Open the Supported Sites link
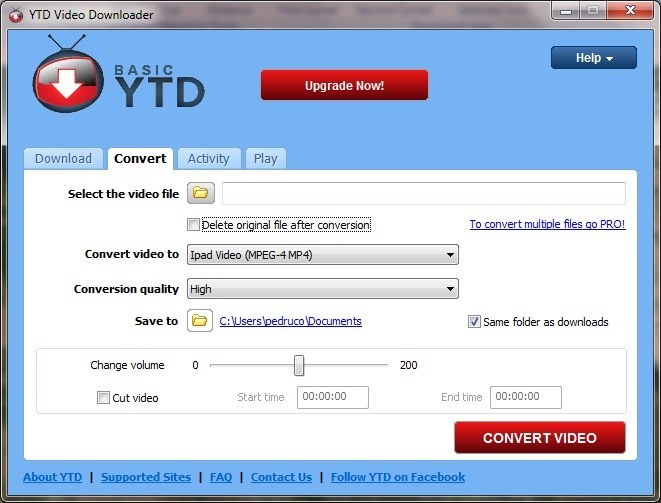This screenshot has width=661, height=503. click(x=146, y=477)
